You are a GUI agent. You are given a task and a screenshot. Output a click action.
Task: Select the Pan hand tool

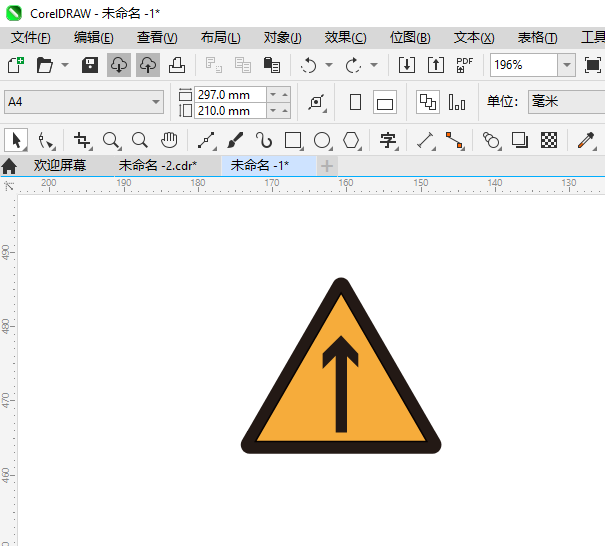169,140
